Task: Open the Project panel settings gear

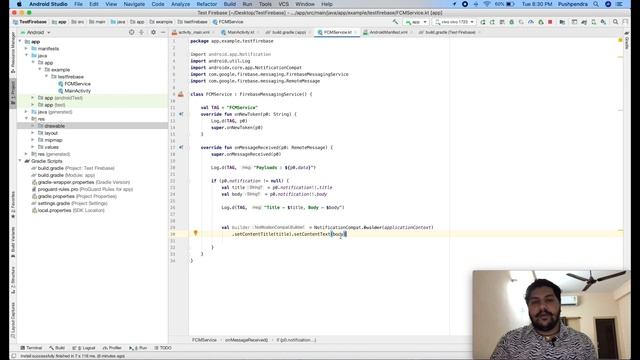Action: [153, 32]
